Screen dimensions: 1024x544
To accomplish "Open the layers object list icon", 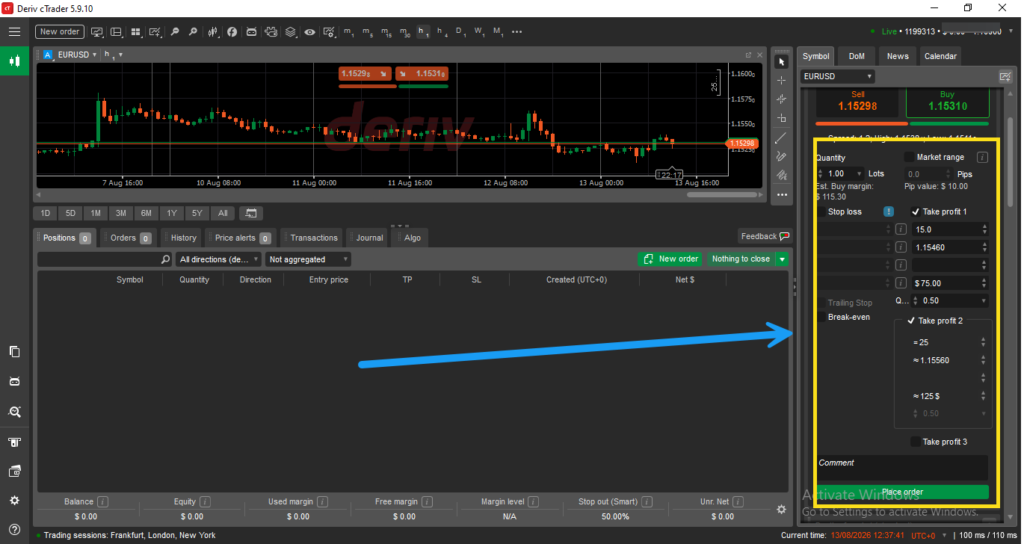I will pos(291,31).
